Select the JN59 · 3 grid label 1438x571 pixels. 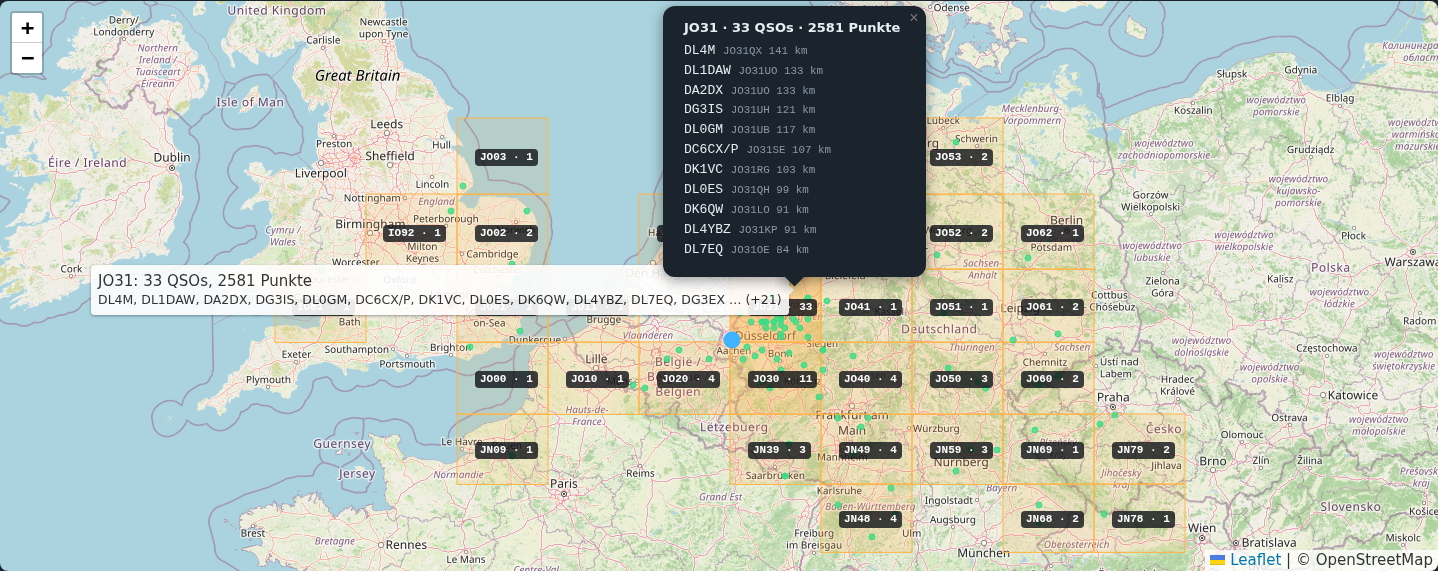pos(961,450)
